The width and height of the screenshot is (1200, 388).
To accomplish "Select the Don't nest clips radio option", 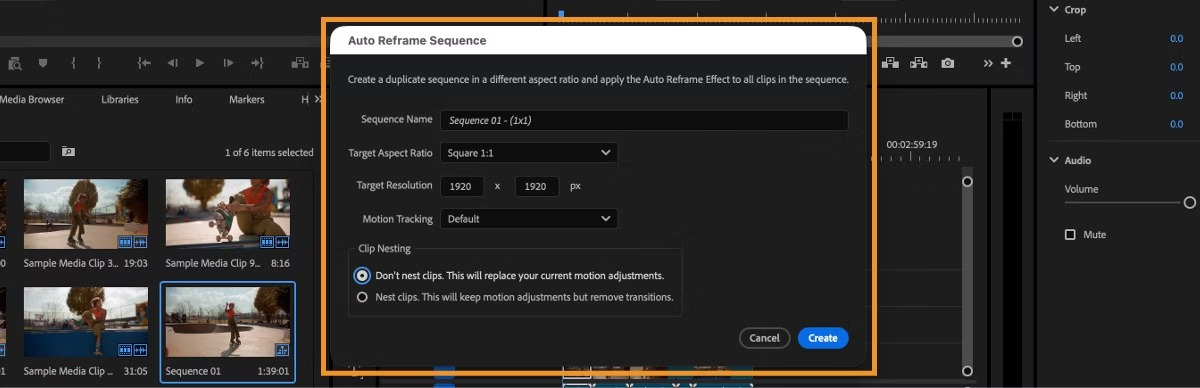I will (362, 275).
